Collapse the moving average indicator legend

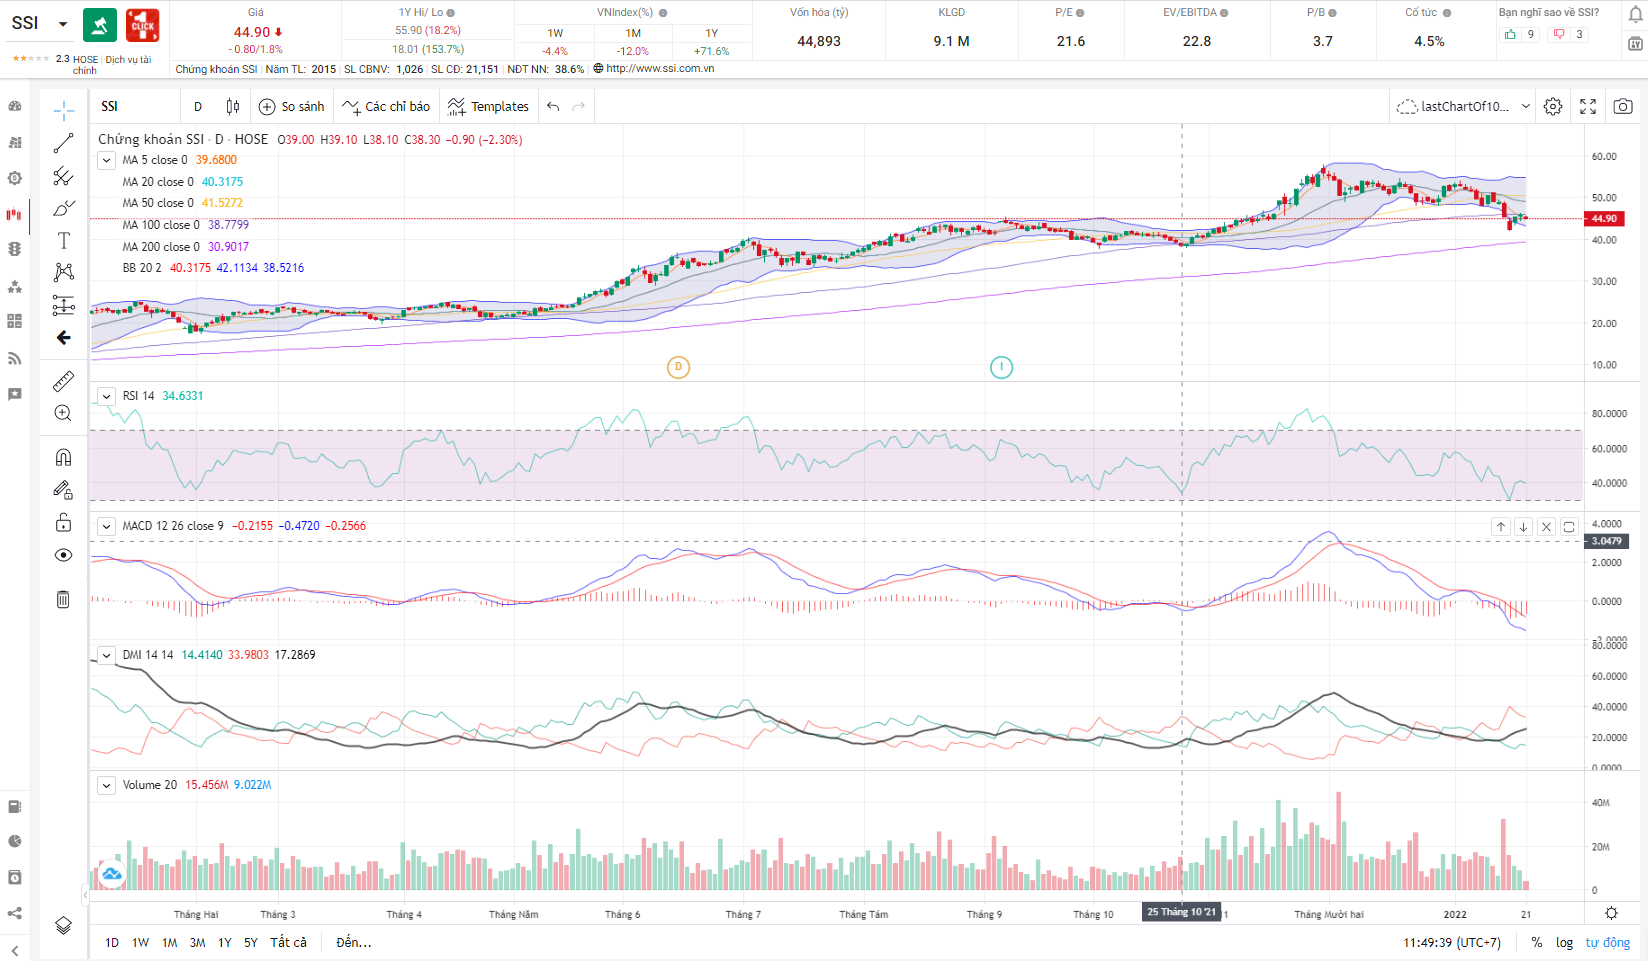click(106, 160)
